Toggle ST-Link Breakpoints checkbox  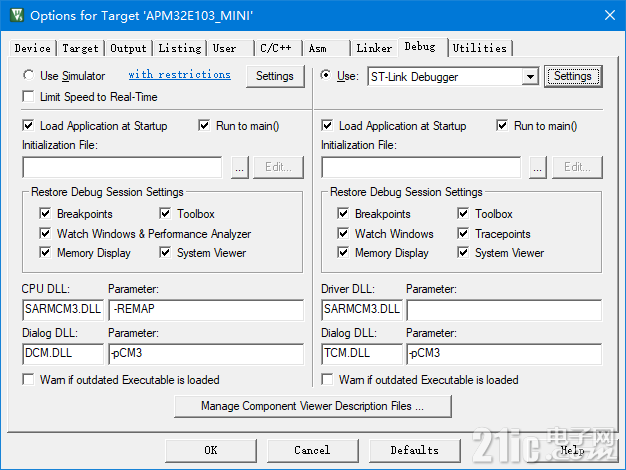[x=343, y=213]
